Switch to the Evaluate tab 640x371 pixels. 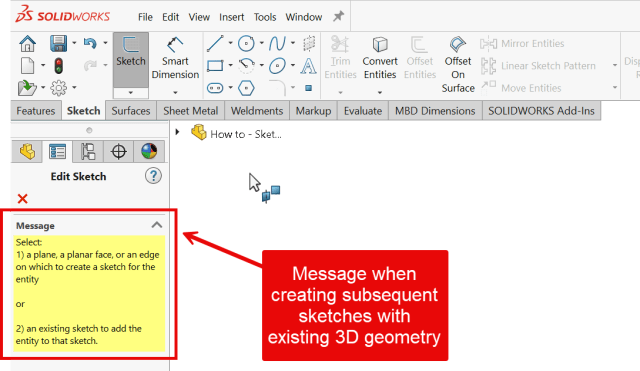(x=363, y=111)
